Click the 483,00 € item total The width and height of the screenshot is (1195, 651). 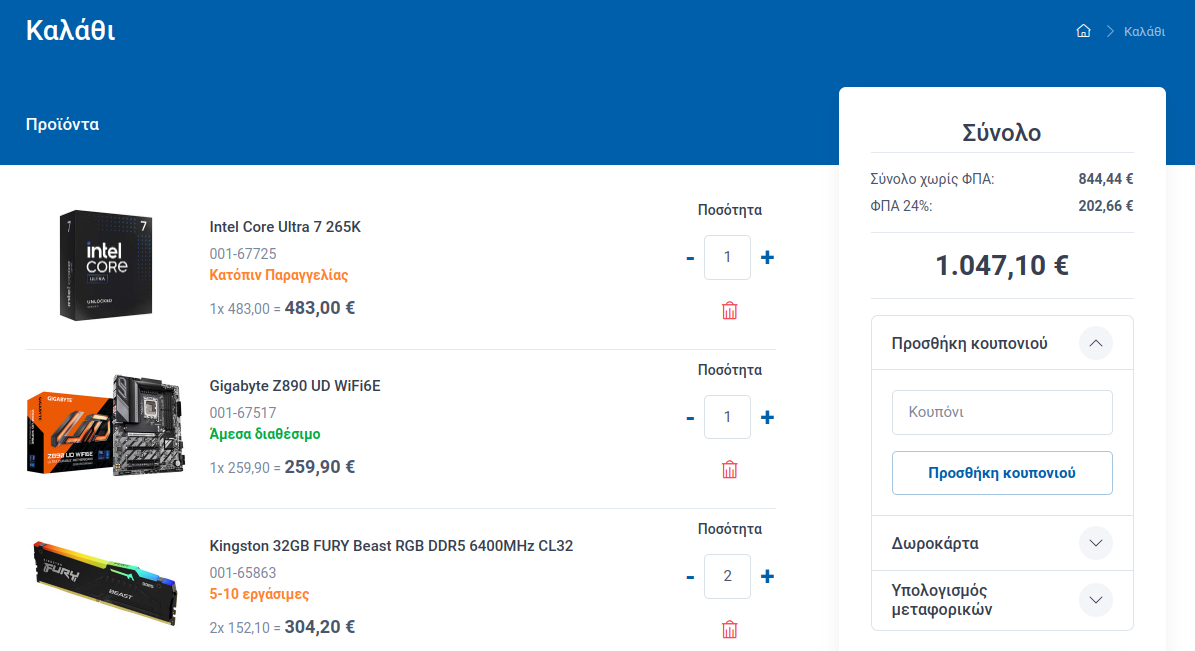click(x=320, y=308)
